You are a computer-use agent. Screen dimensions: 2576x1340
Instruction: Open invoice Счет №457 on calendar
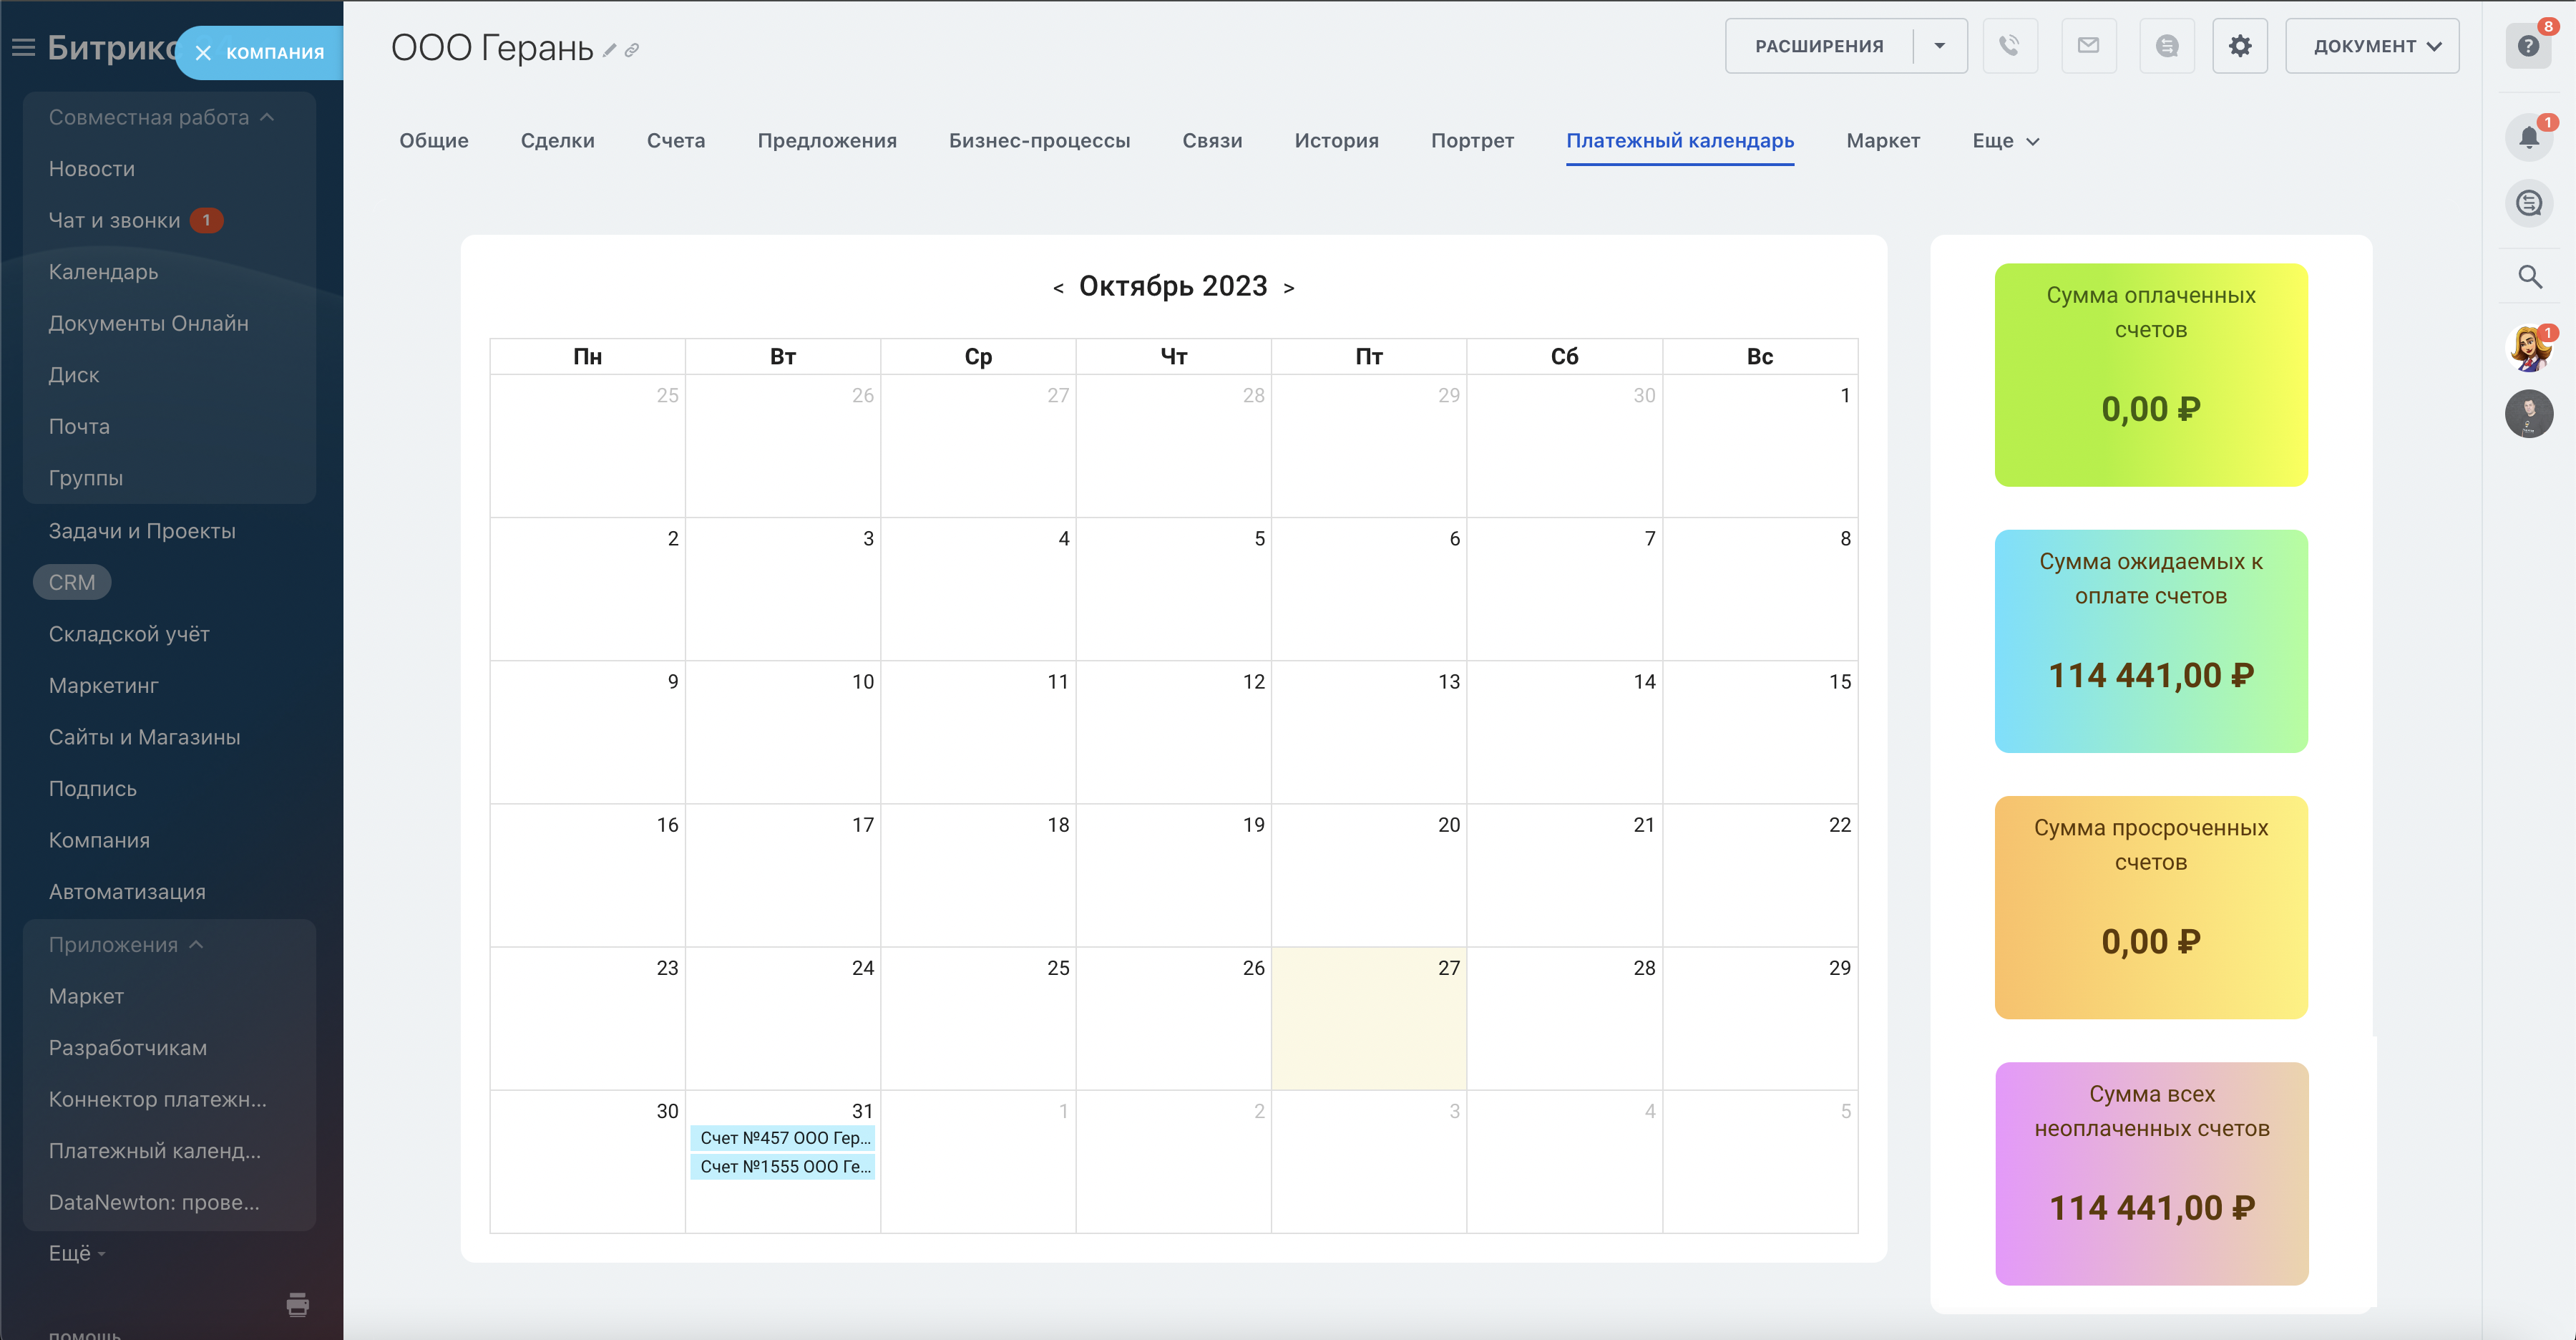783,1138
